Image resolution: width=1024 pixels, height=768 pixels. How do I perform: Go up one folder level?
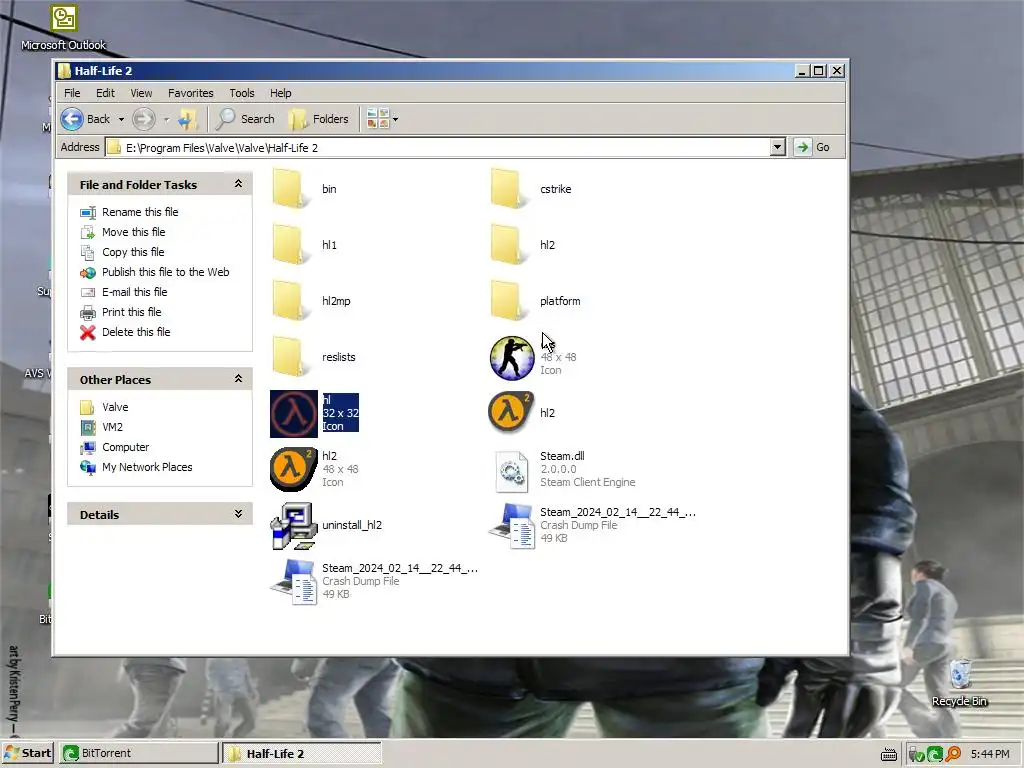tap(188, 119)
